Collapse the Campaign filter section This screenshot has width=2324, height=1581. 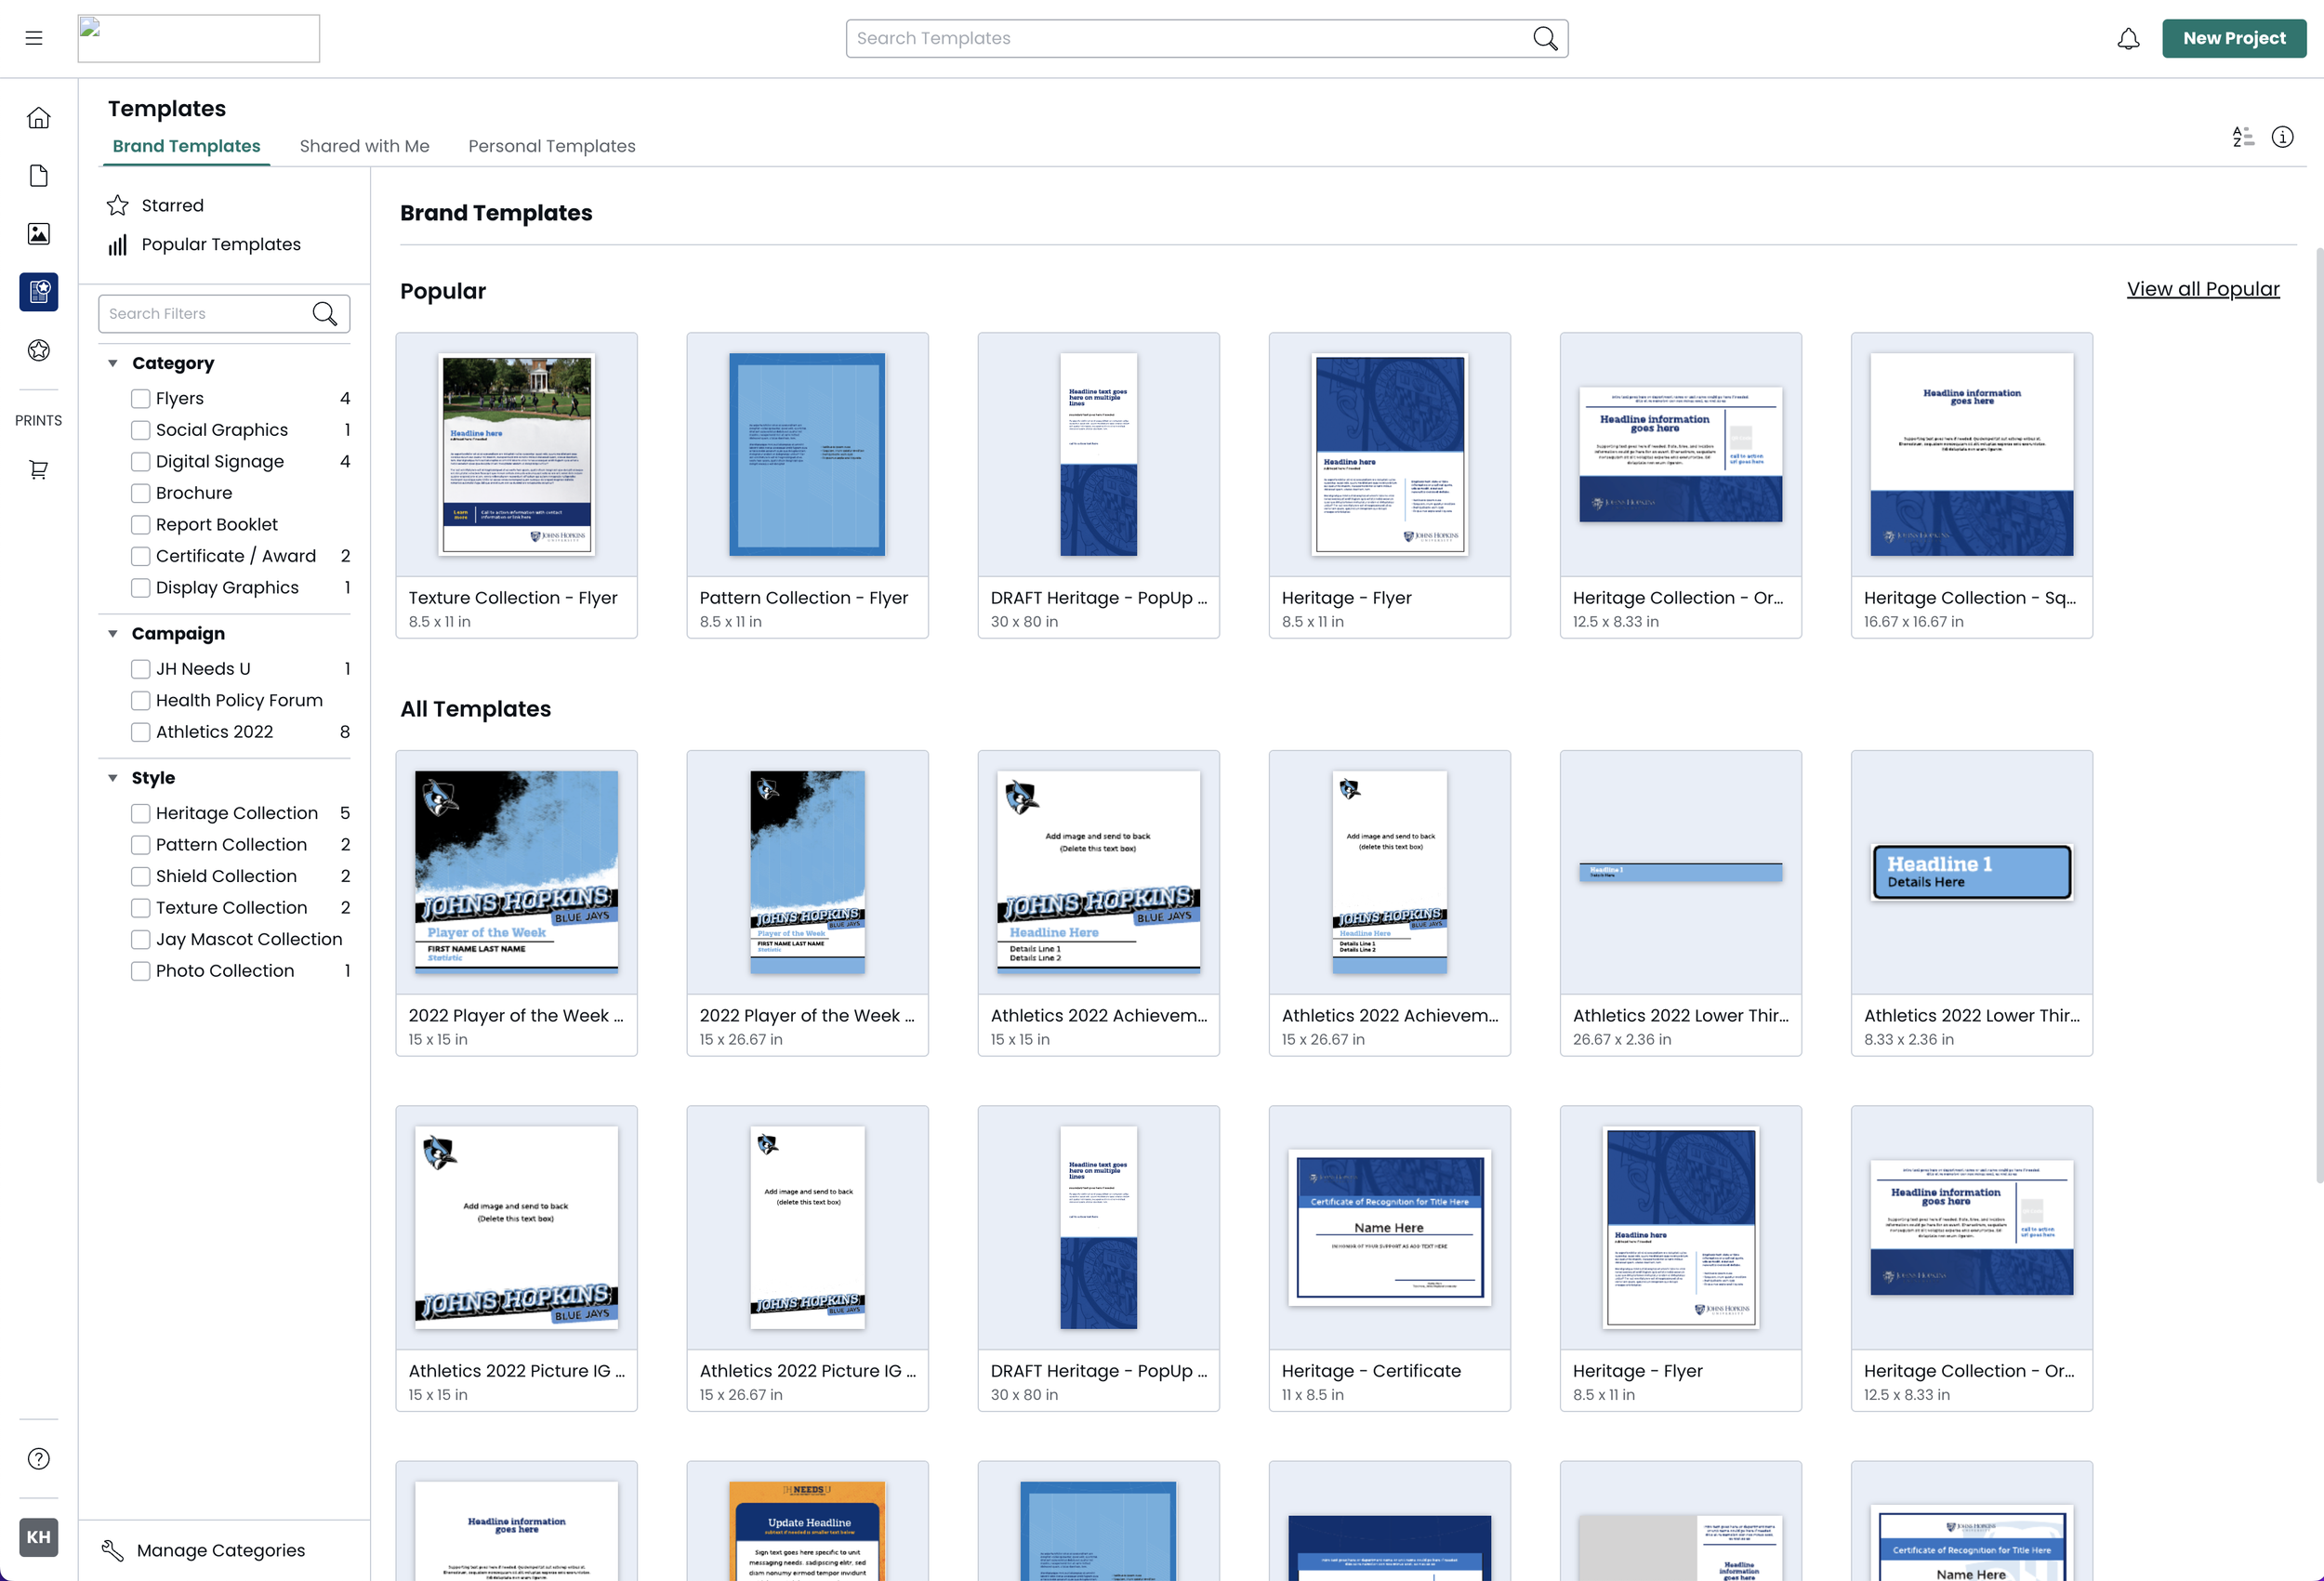pos(112,633)
